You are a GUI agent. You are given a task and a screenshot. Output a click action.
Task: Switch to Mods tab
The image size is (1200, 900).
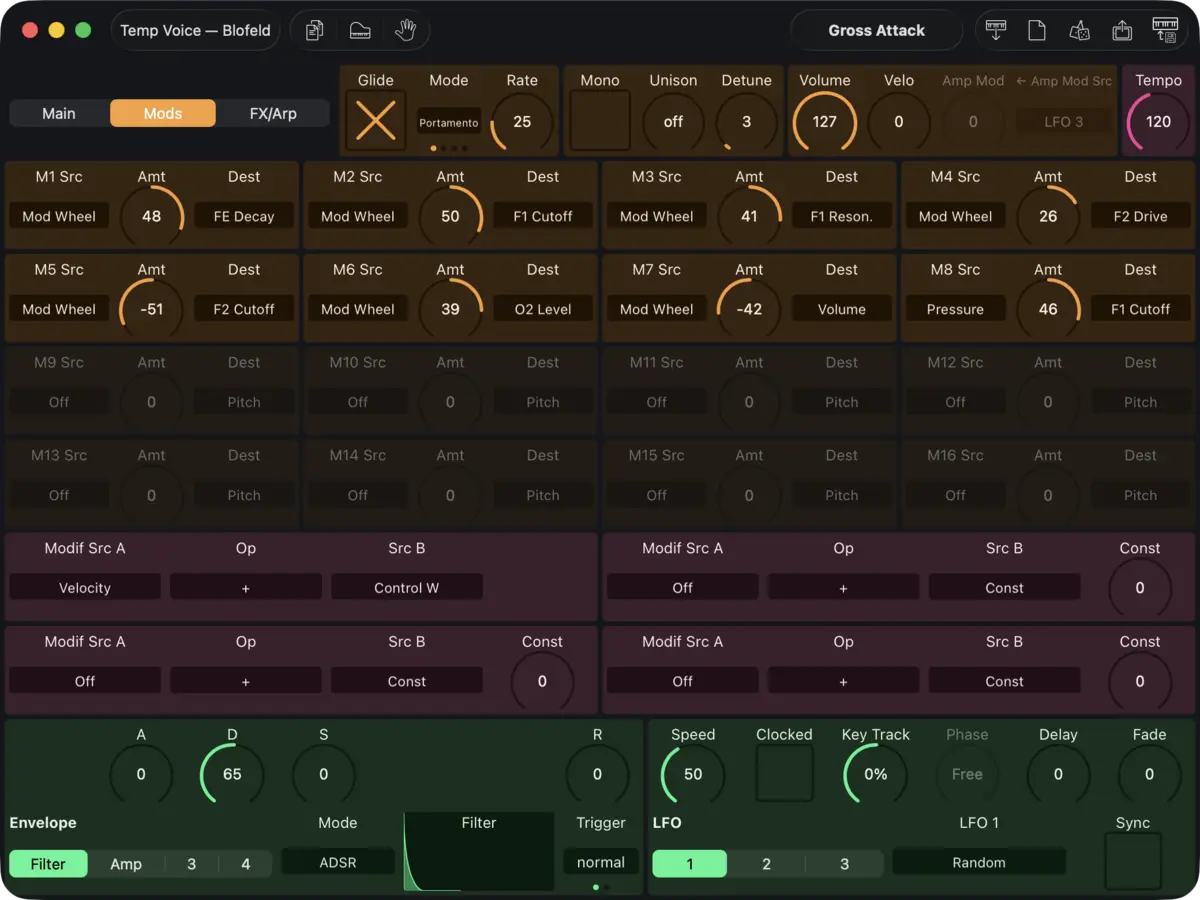pos(163,113)
